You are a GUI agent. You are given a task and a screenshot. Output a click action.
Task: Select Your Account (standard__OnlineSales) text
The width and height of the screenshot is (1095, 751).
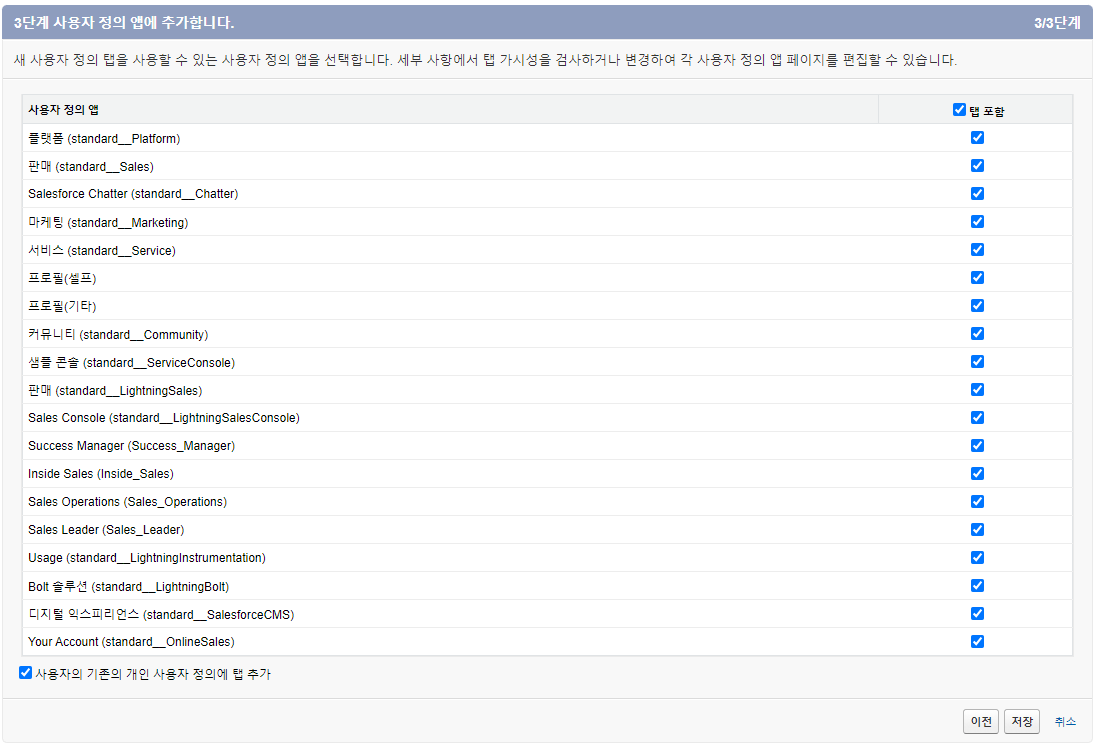131,641
